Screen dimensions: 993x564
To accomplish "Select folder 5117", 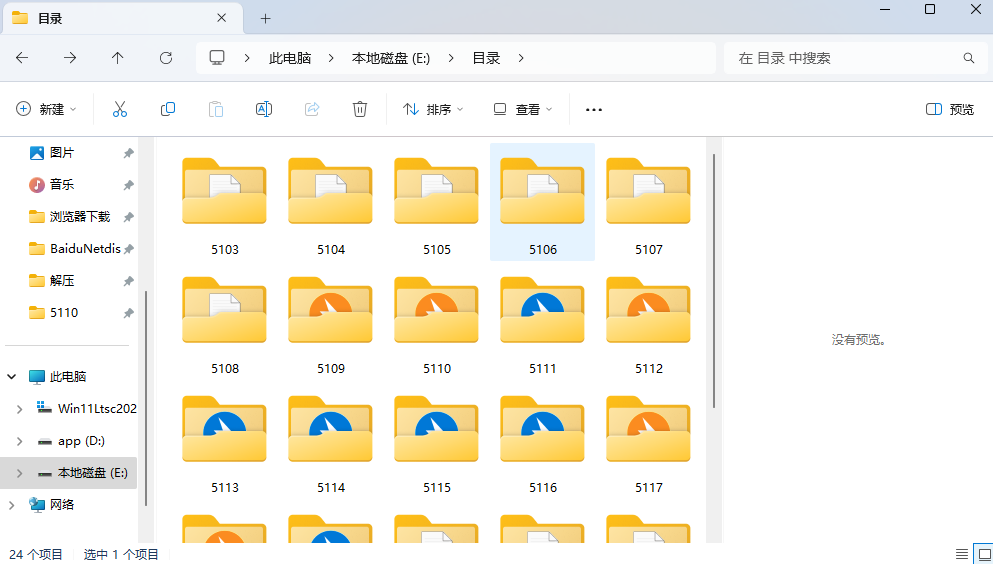I will [x=648, y=441].
